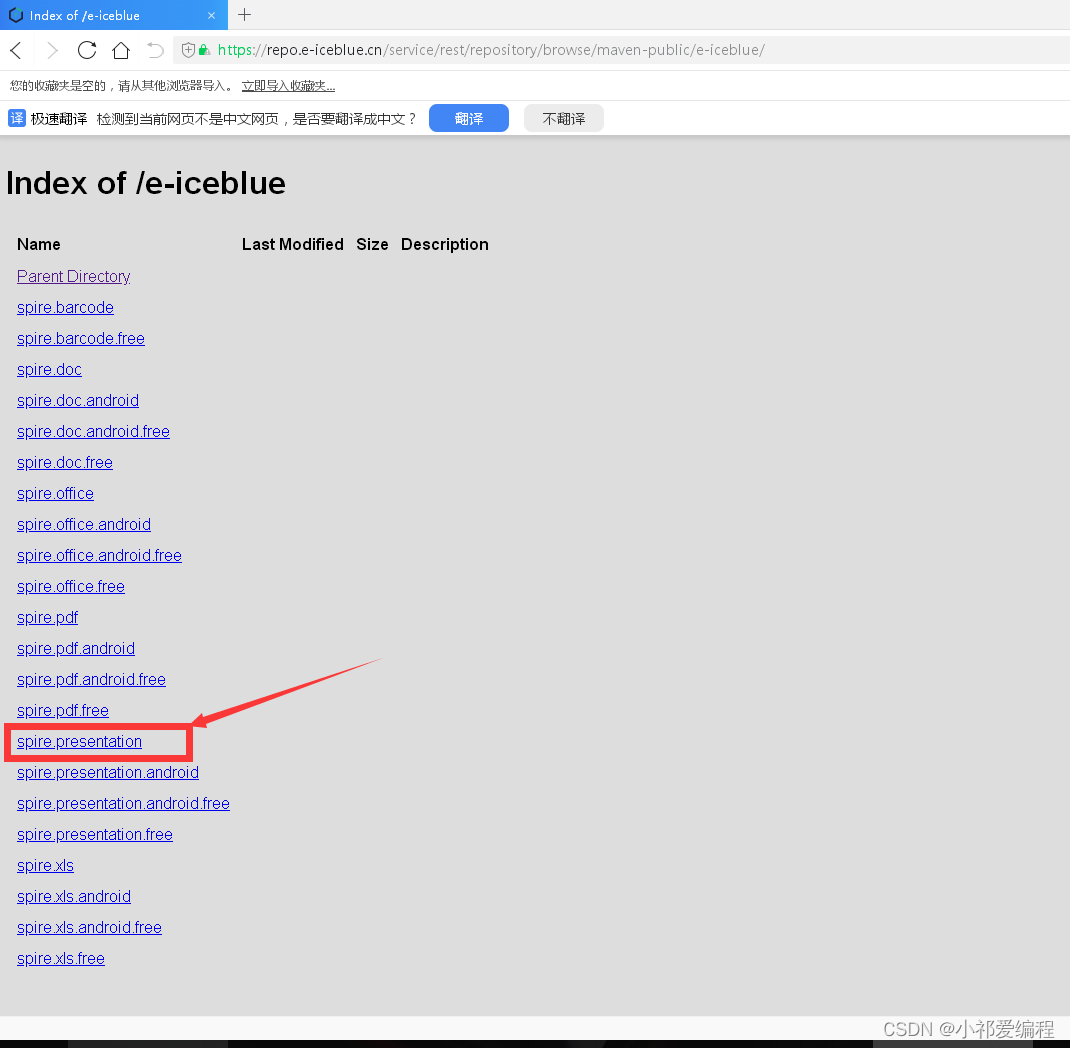Select the Index of /e-iceblue tab

click(x=114, y=15)
